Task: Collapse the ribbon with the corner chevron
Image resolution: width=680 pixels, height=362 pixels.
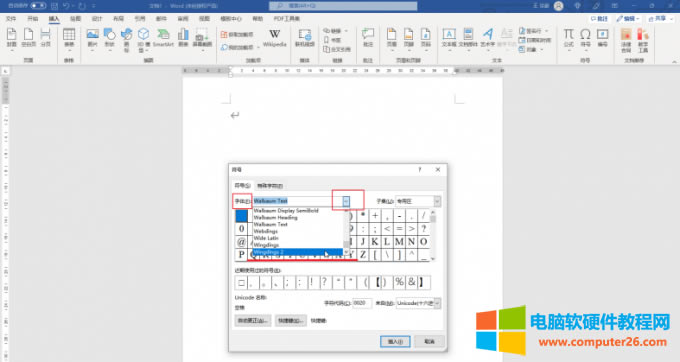Action: tap(674, 62)
